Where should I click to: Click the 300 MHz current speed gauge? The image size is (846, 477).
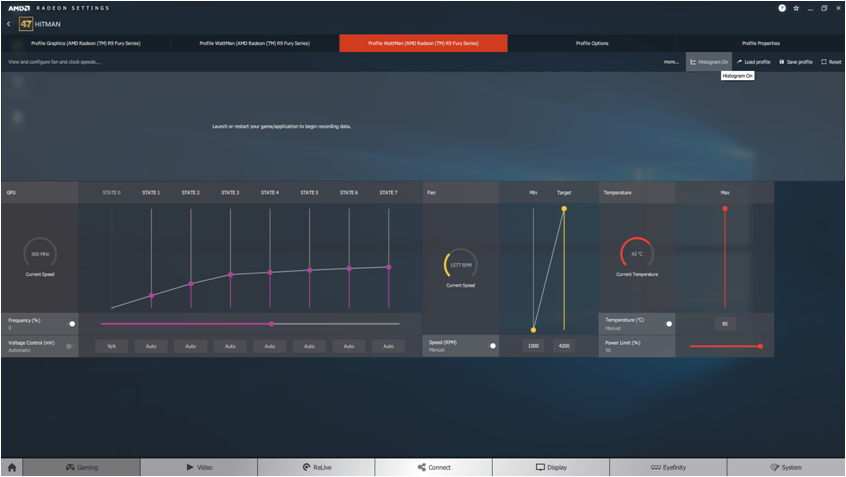40,254
